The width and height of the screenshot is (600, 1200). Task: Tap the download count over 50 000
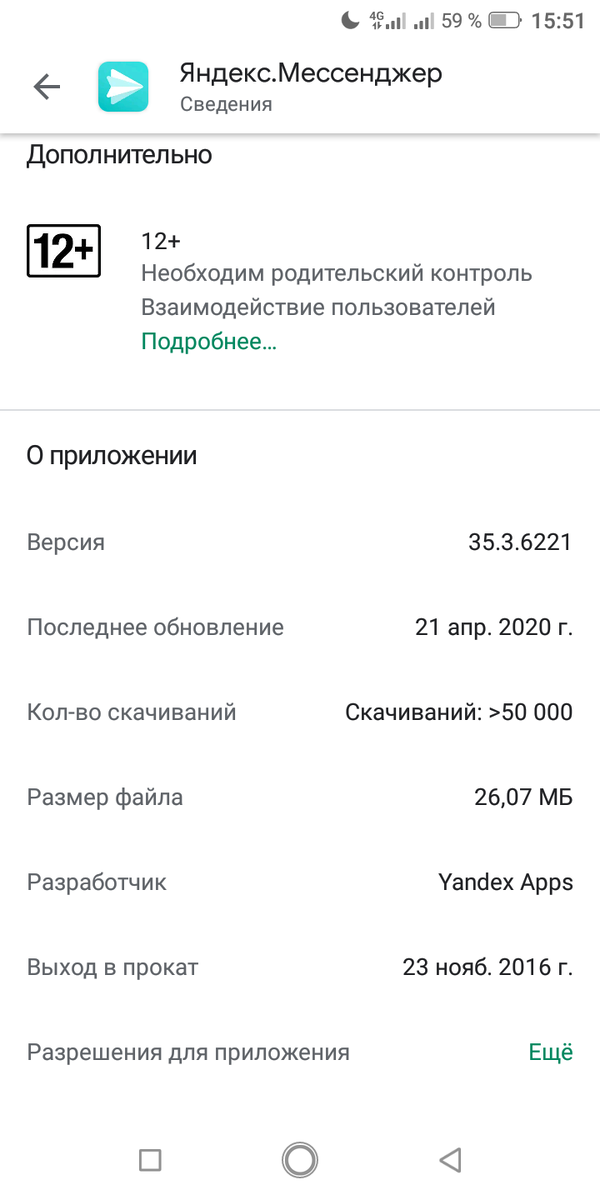[460, 712]
